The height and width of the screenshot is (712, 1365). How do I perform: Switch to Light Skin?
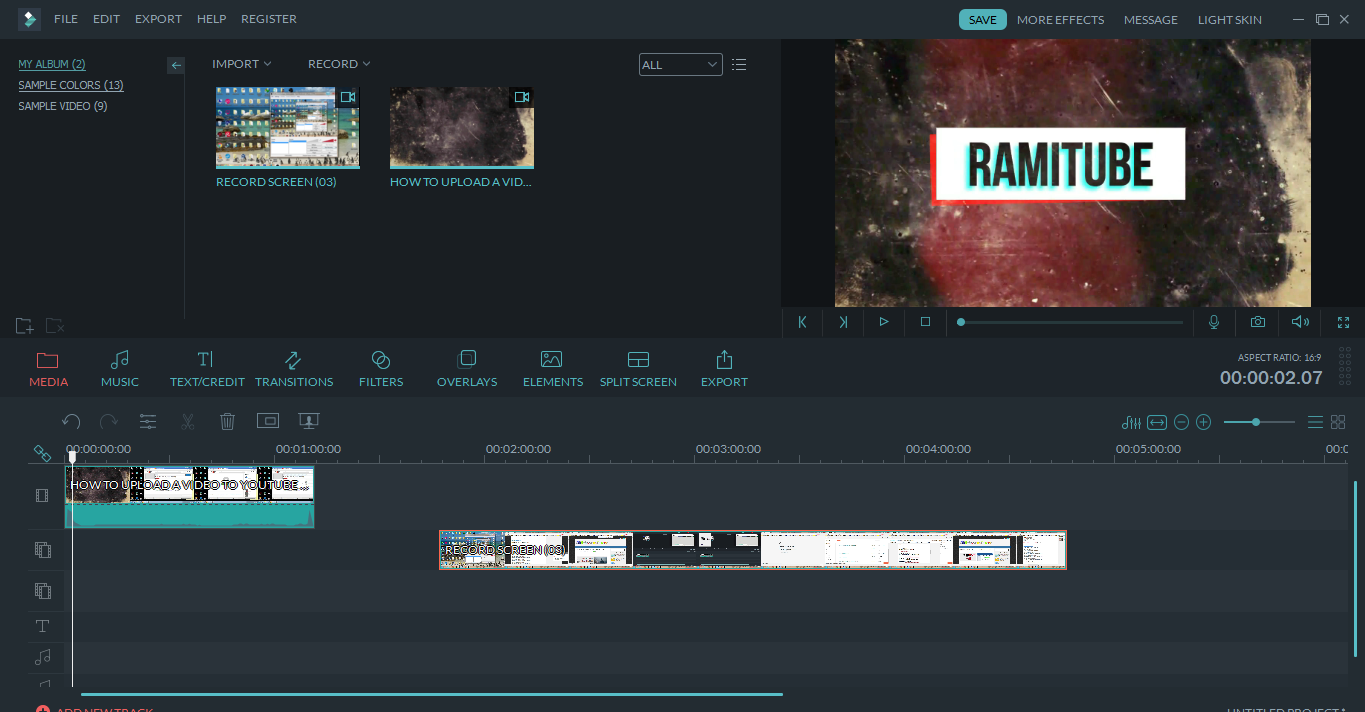coord(1230,19)
